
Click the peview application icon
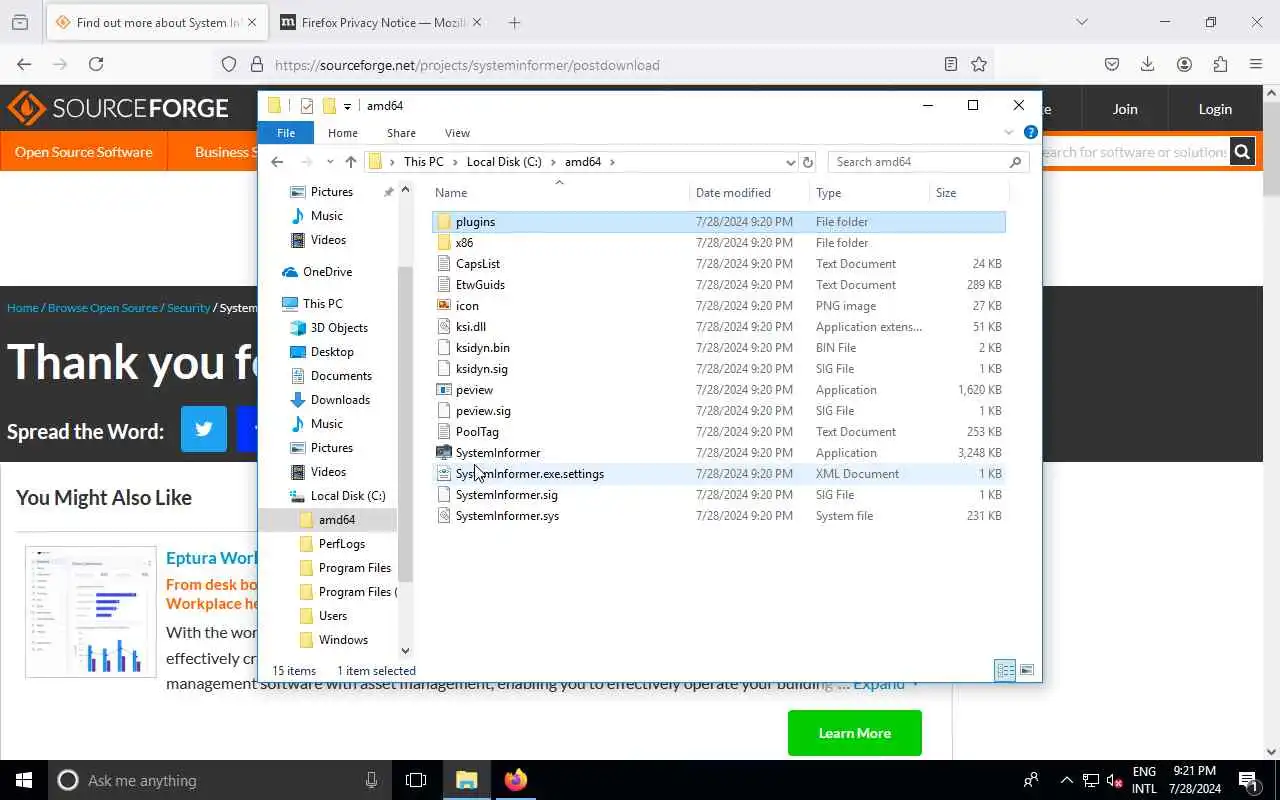tap(444, 390)
